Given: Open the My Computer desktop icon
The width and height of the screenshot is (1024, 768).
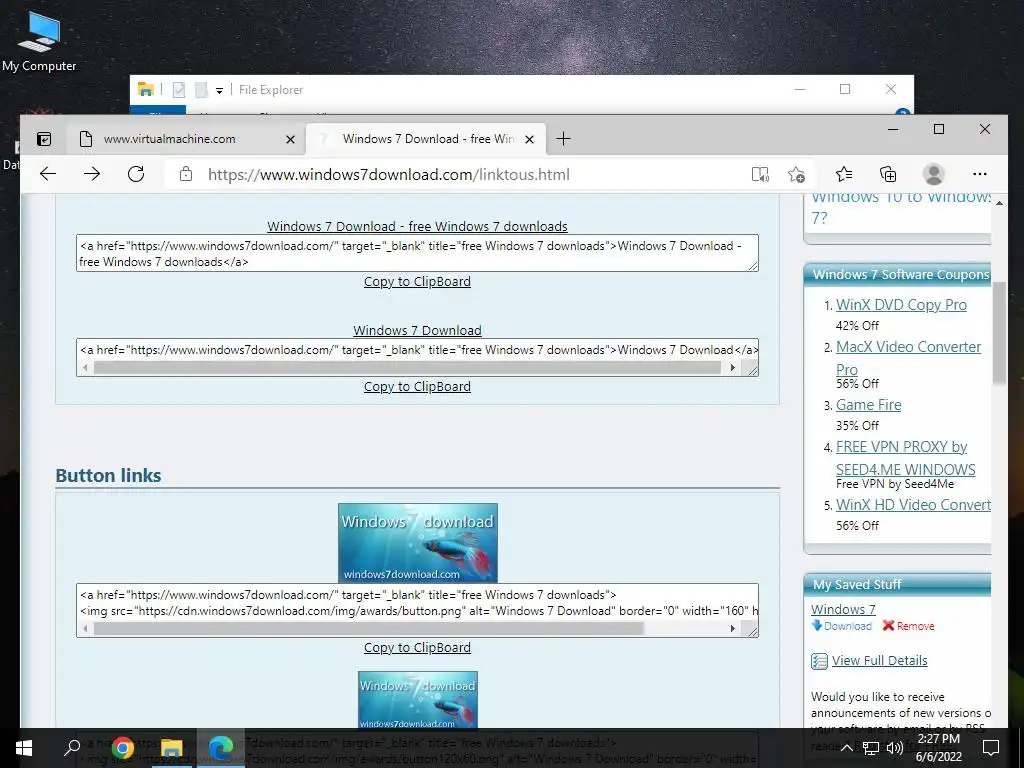Looking at the screenshot, I should click(x=39, y=40).
